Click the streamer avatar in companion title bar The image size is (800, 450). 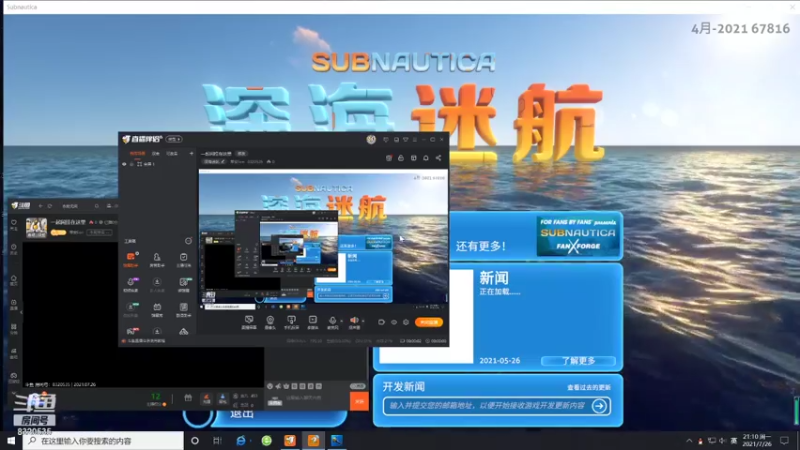point(371,139)
